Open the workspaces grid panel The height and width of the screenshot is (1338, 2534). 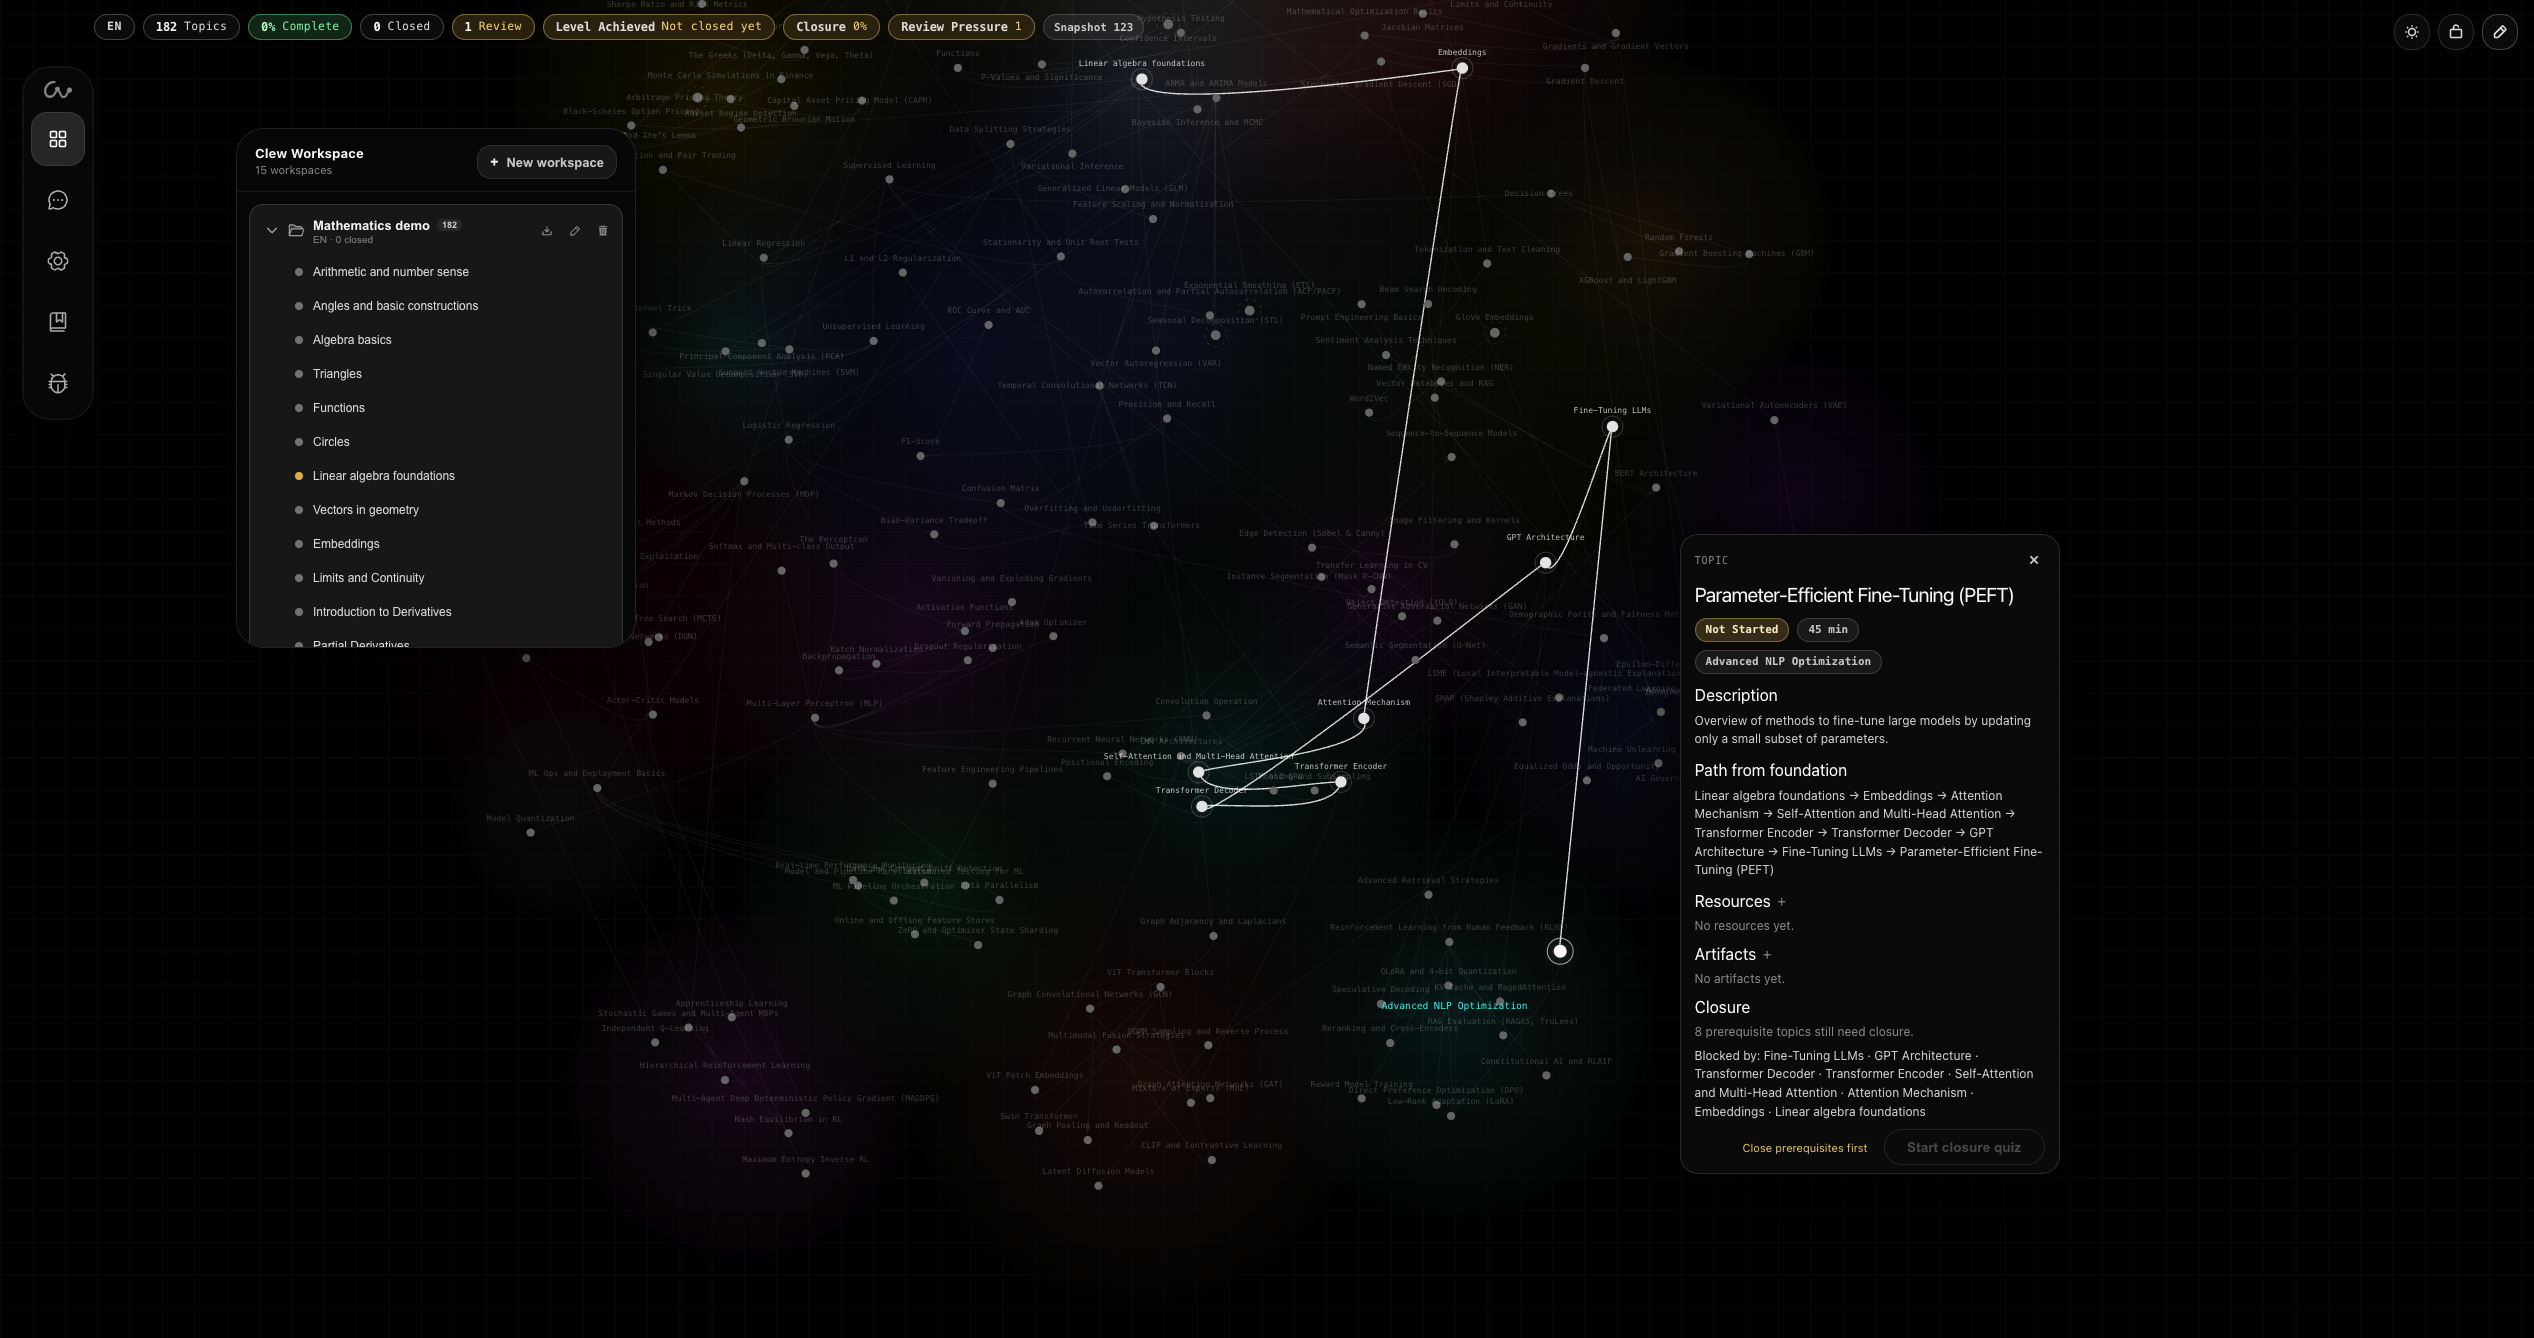(57, 139)
